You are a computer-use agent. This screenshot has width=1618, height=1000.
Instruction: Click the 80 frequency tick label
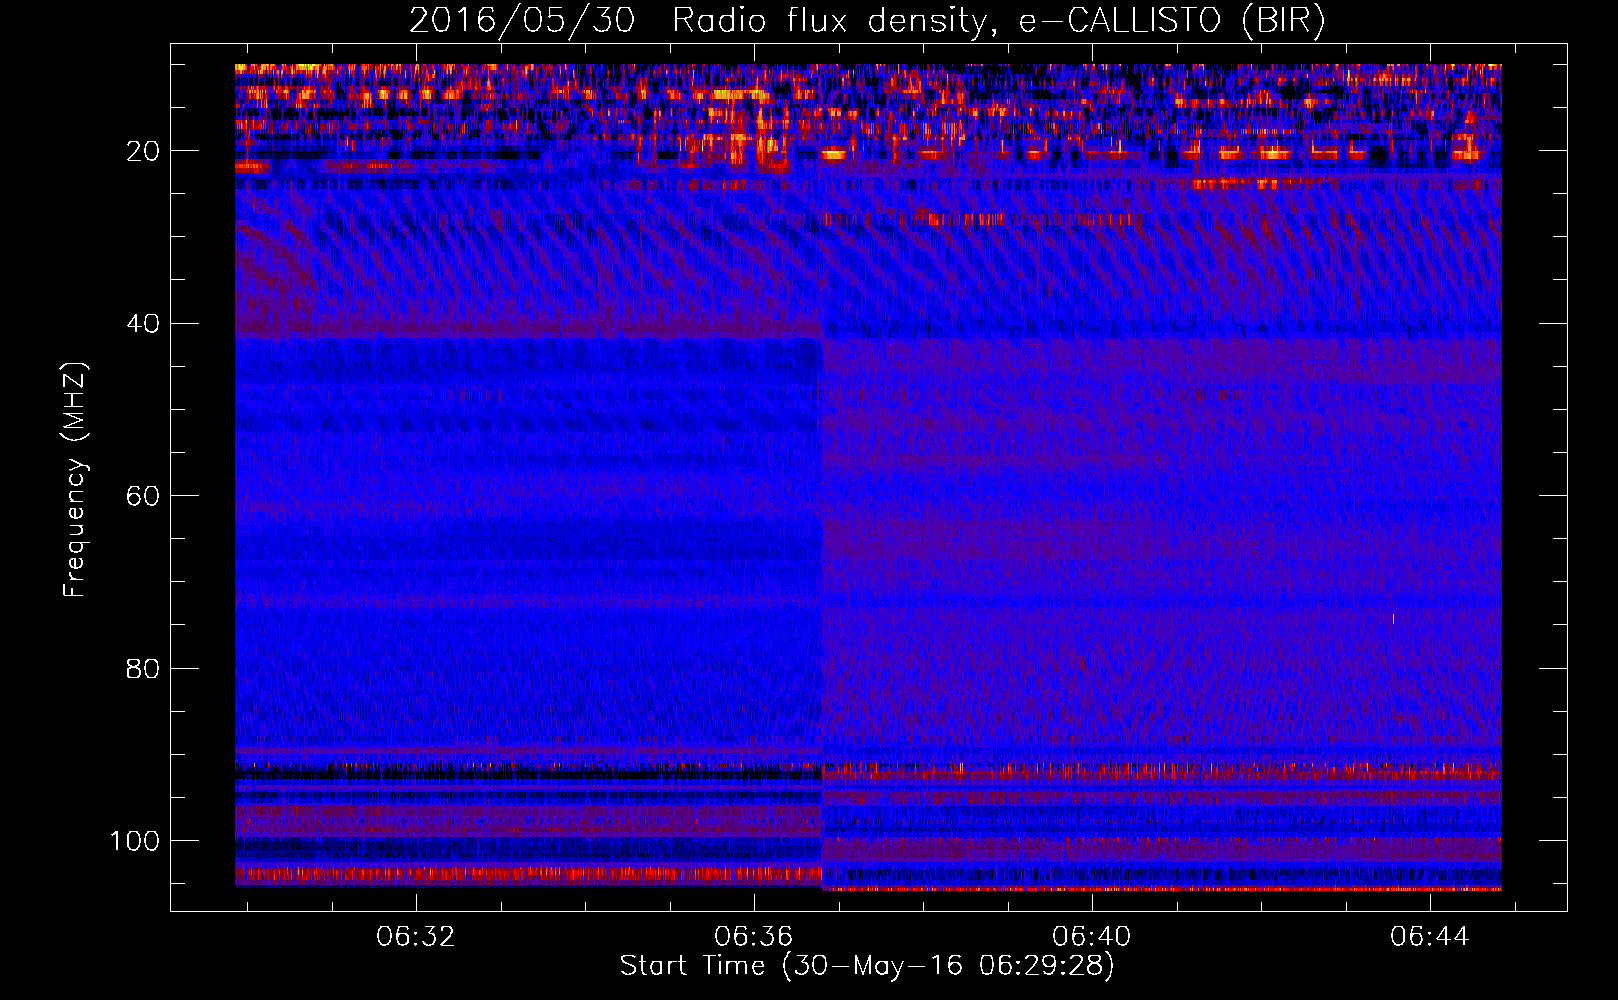click(143, 668)
